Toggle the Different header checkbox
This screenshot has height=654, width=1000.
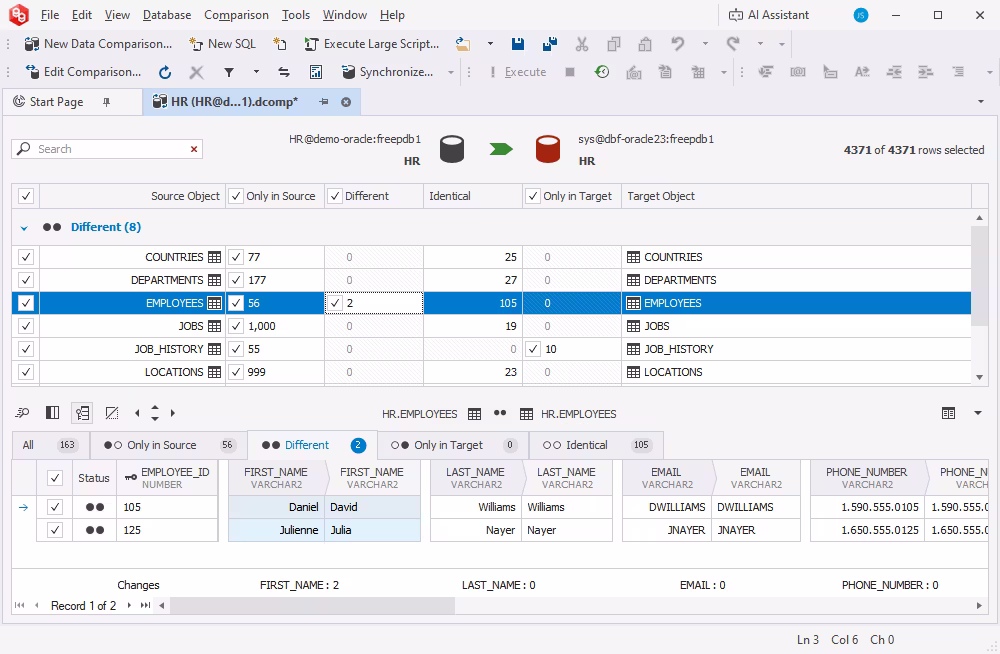pyautogui.click(x=335, y=196)
